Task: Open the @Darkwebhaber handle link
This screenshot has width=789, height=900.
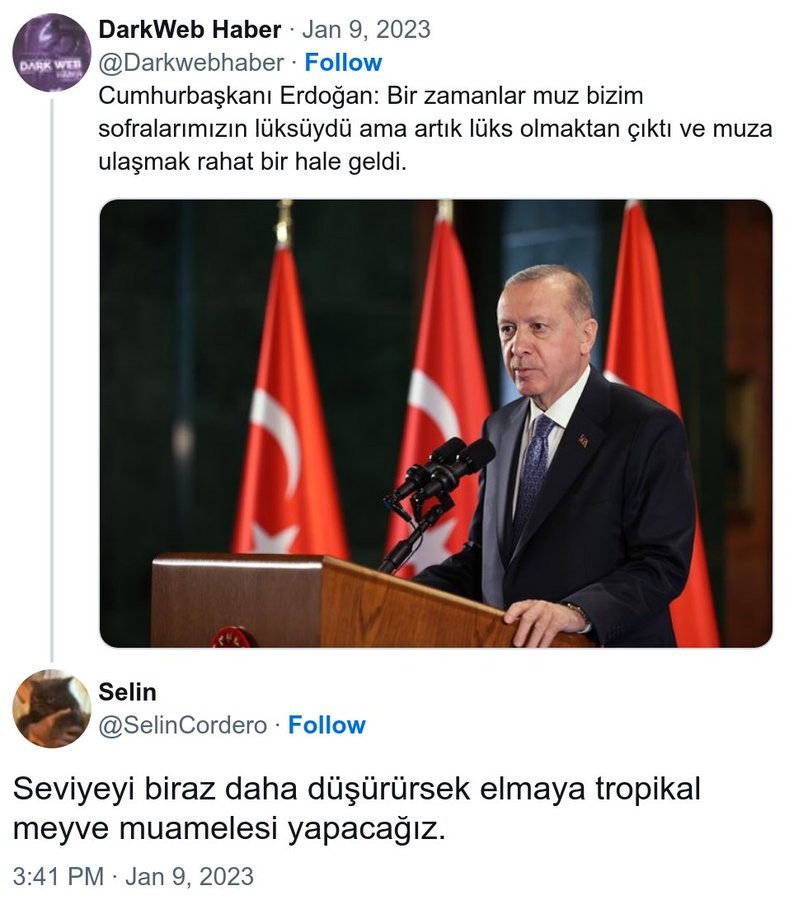Action: coord(191,63)
